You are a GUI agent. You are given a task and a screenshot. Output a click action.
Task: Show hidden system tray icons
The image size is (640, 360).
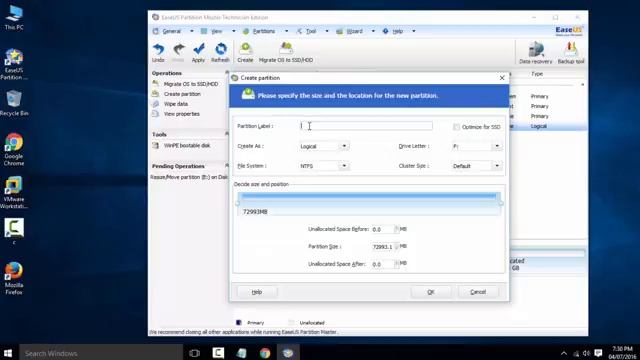coord(564,353)
